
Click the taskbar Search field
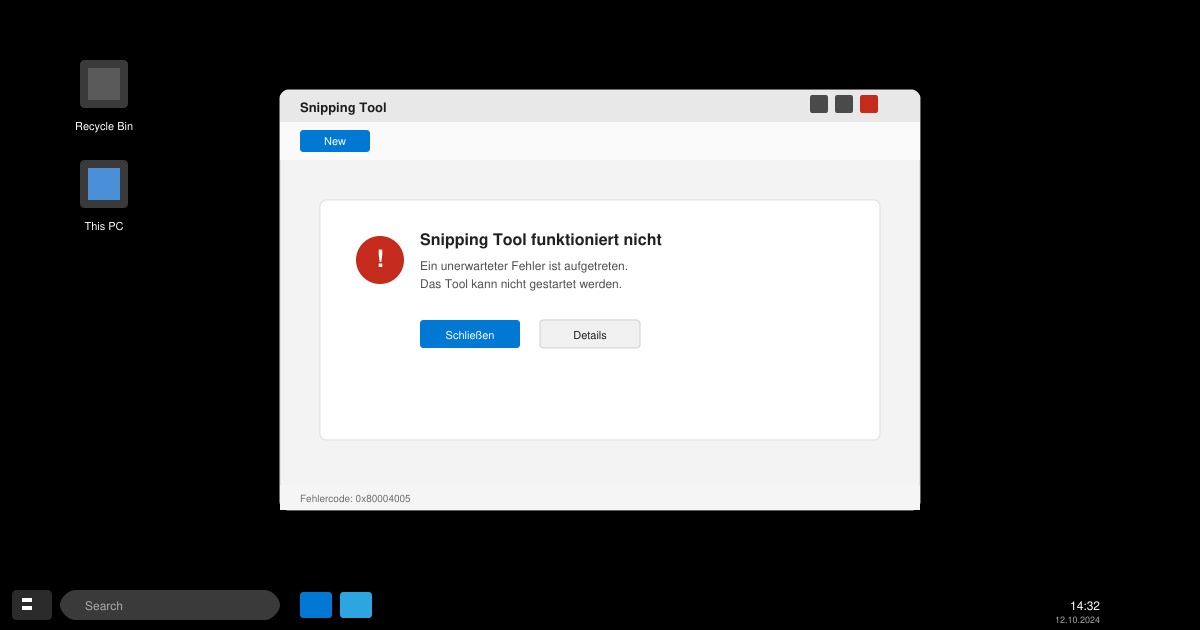point(170,605)
